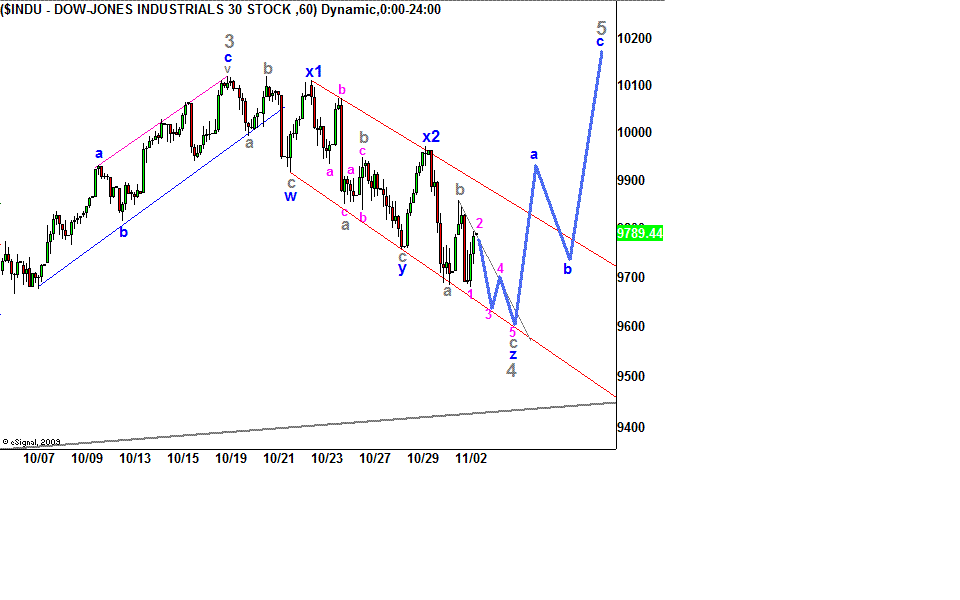Click the 10/23 date on time axis
The width and height of the screenshot is (960, 600).
point(327,458)
